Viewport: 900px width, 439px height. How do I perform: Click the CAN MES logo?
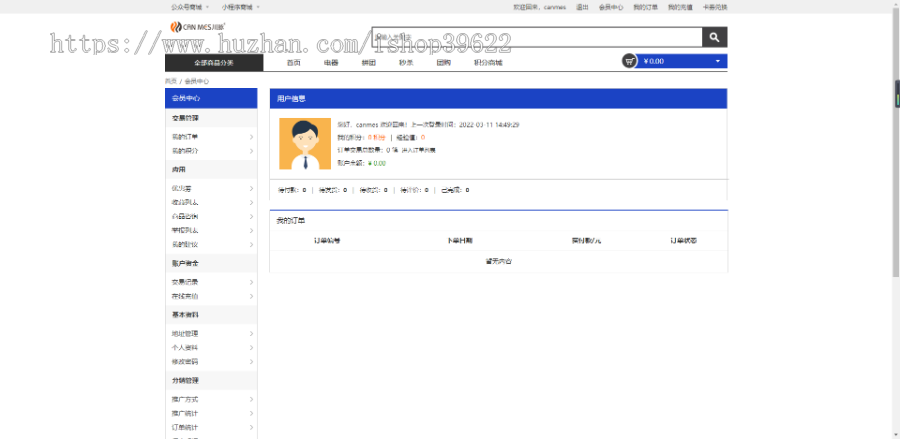point(198,26)
